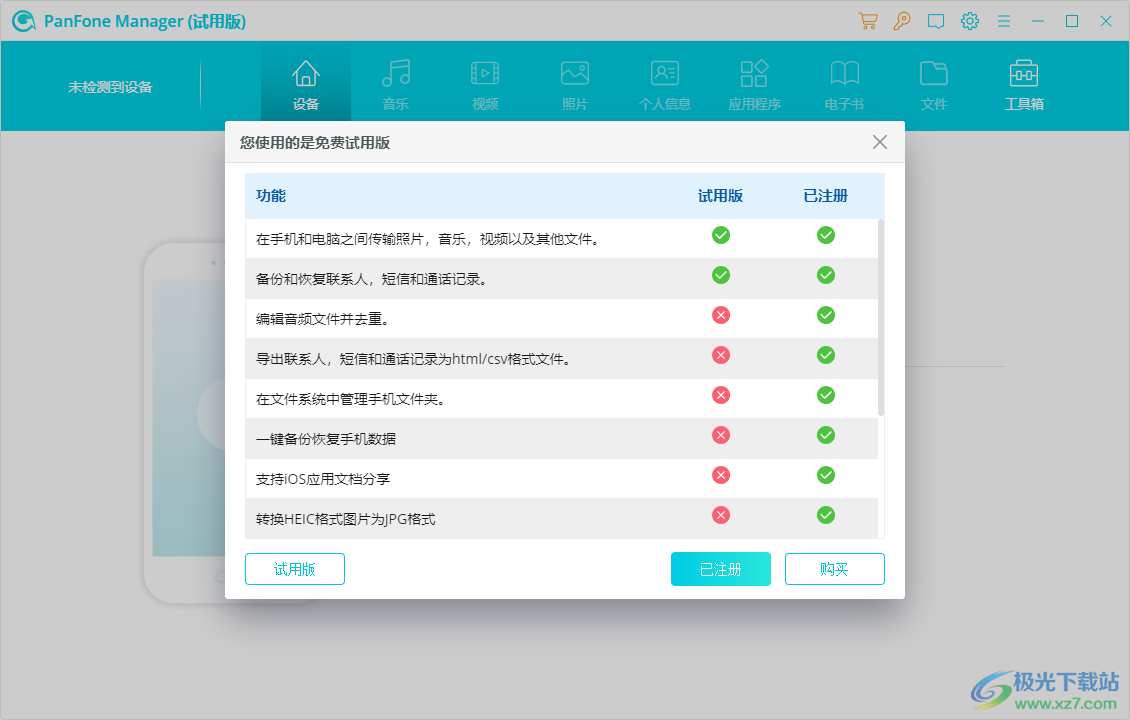Click trial red cross for 一键备份恢复 row
This screenshot has height=720, width=1130.
tap(721, 435)
